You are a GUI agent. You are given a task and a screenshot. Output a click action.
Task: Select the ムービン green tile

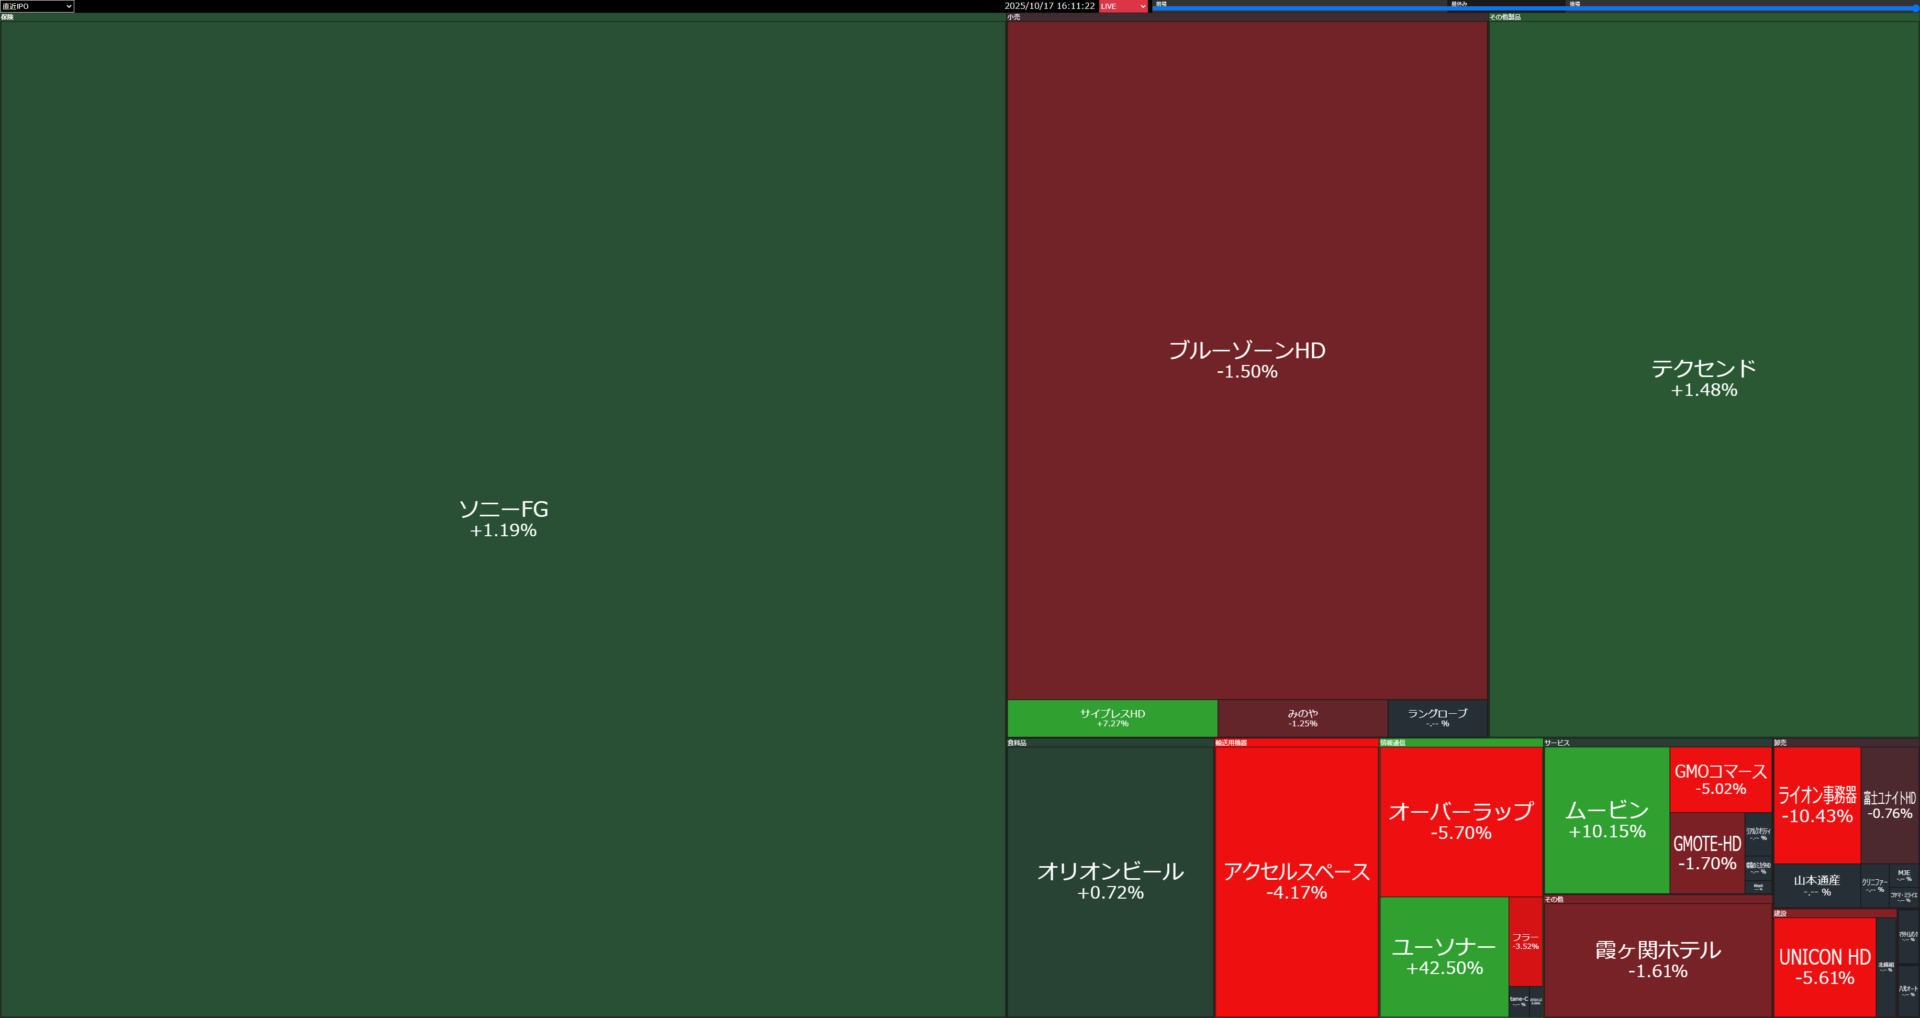pos(1606,819)
